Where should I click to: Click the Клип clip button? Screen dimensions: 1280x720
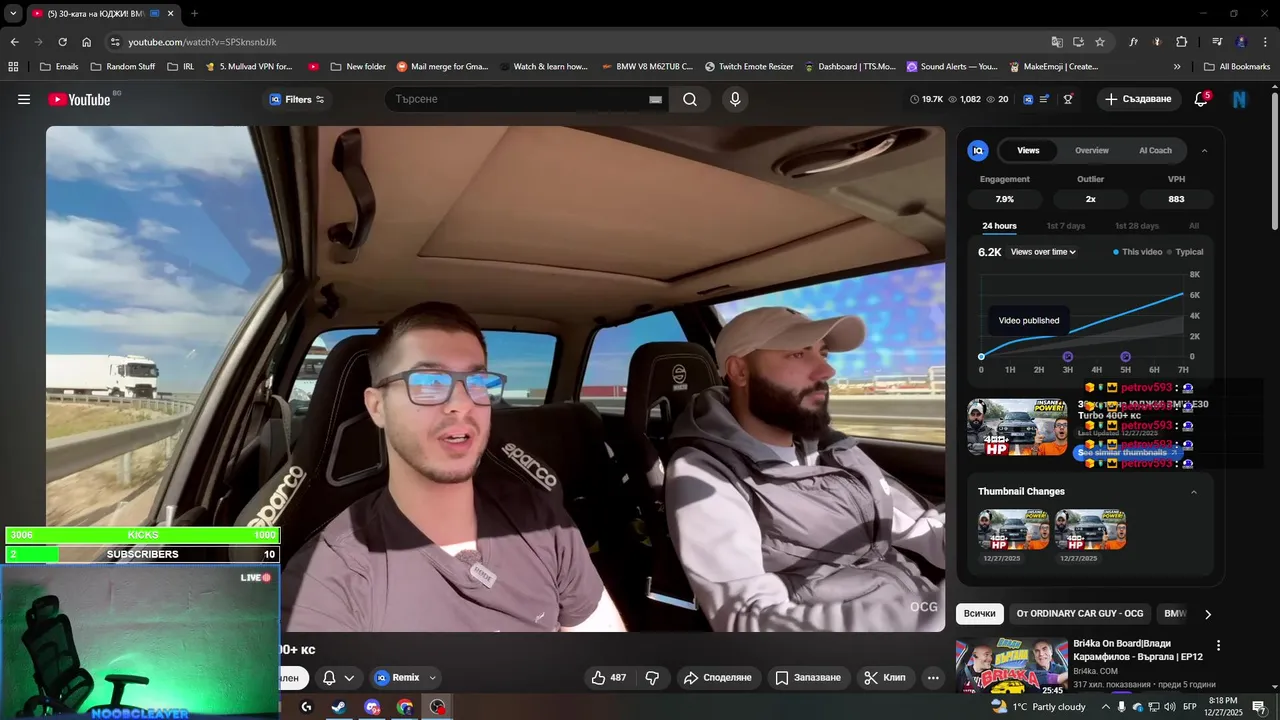885,678
